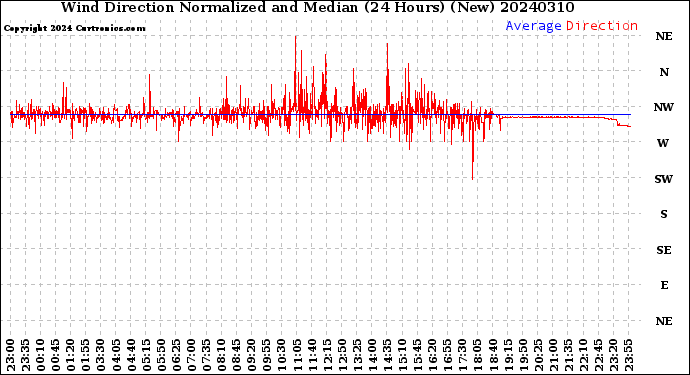
Task: Select the 23:35 time axis label
Action: (26, 356)
